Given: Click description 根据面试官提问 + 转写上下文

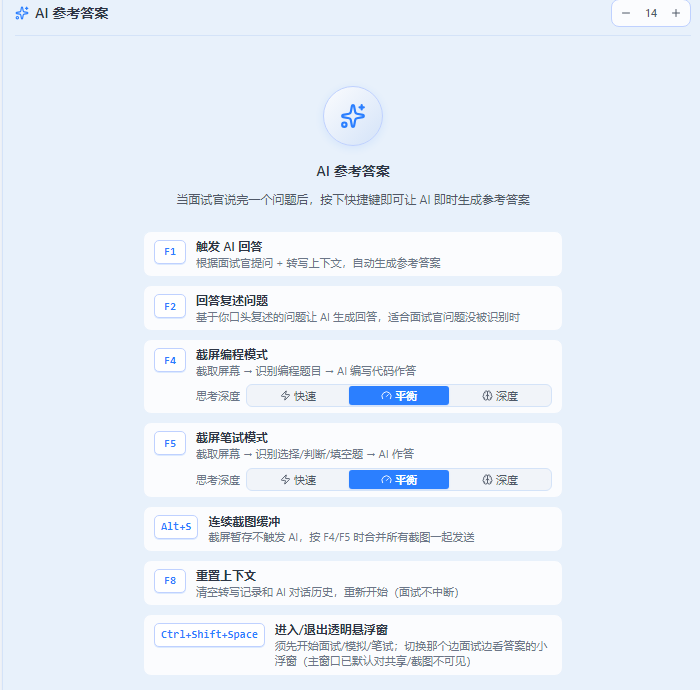Looking at the screenshot, I should click(x=318, y=263).
